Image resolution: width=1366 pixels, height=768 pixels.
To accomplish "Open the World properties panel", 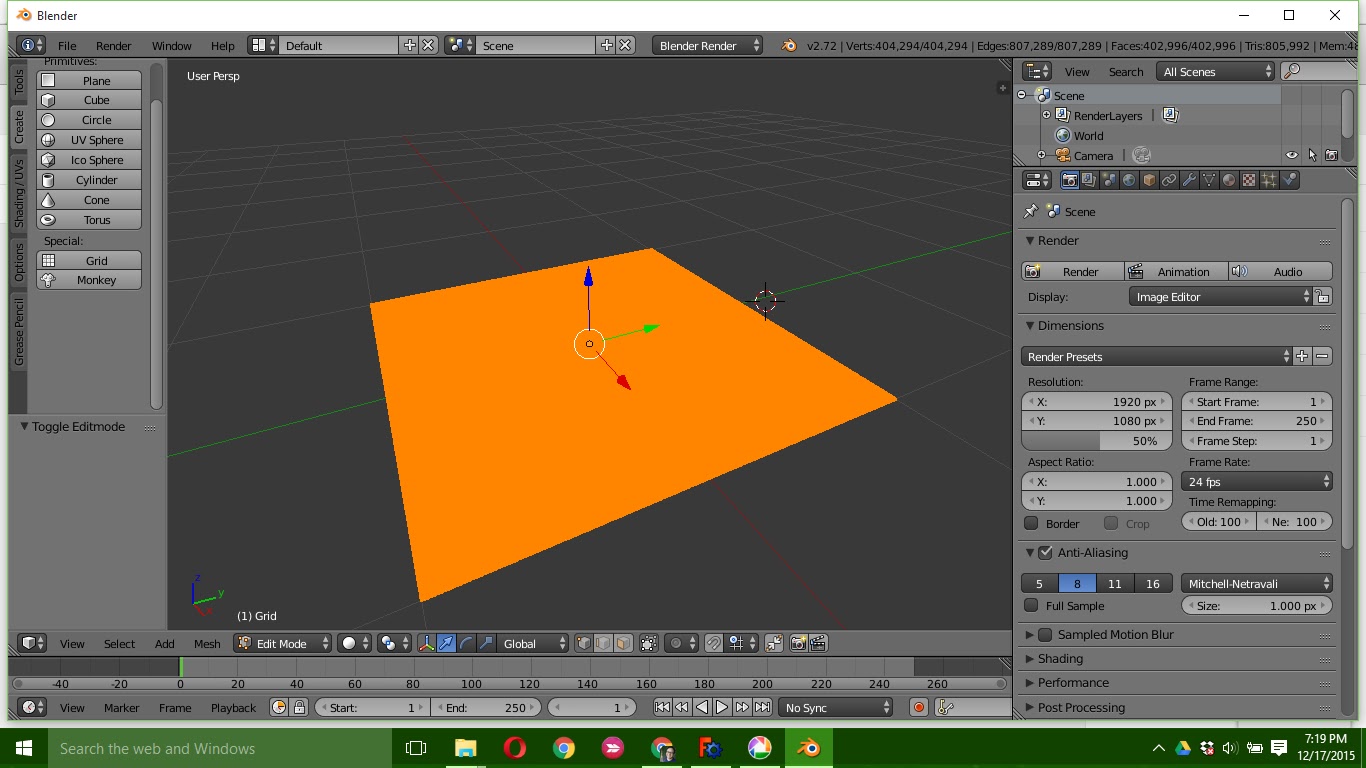I will pyautogui.click(x=1129, y=179).
